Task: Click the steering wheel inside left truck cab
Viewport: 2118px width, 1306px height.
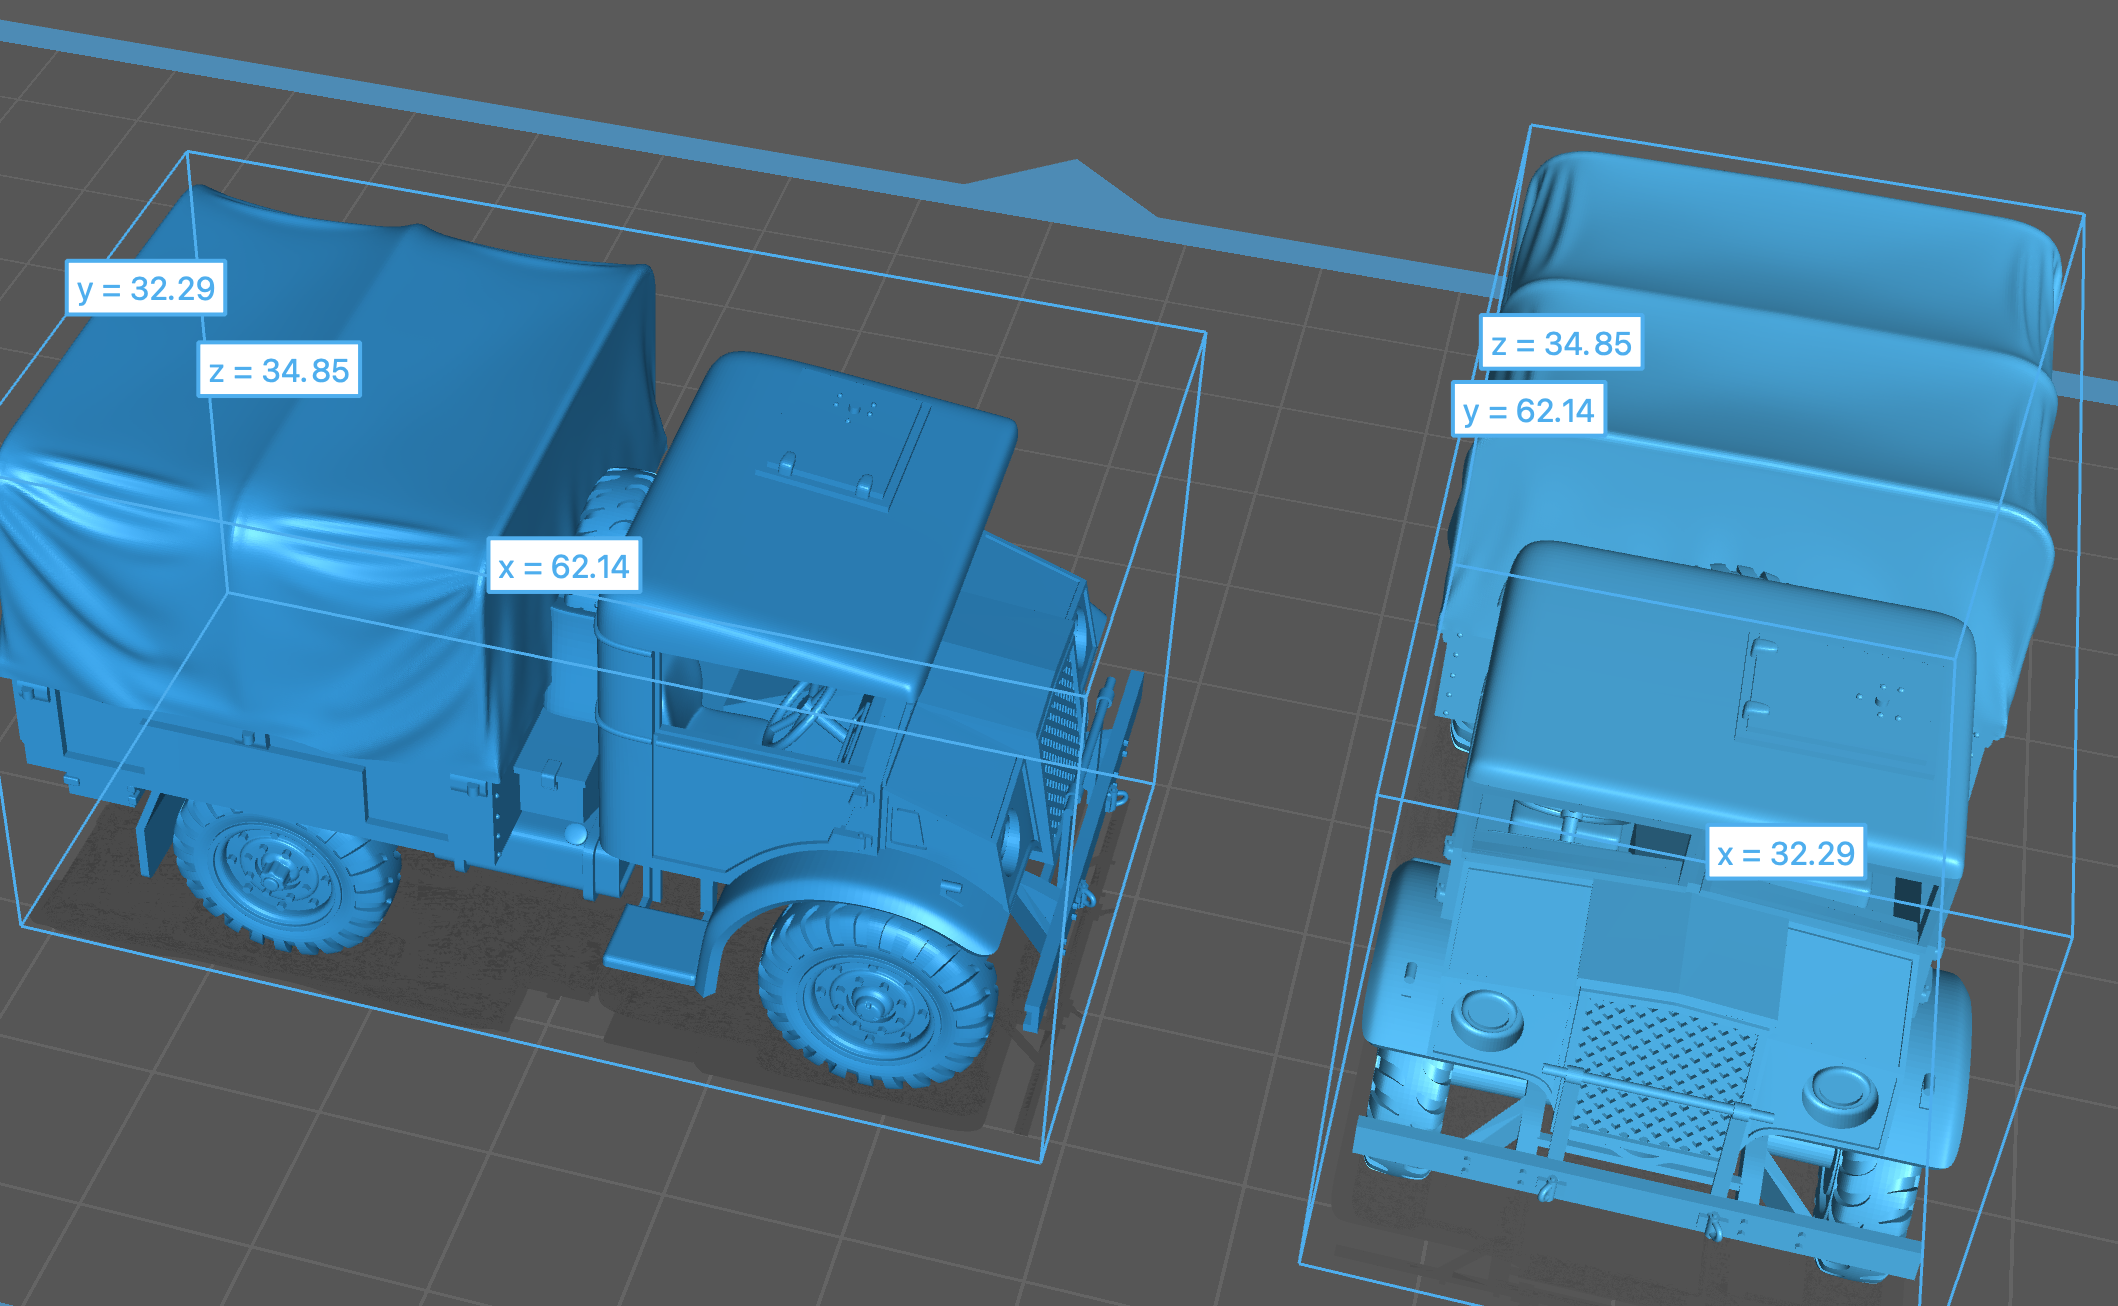Action: [x=800, y=712]
